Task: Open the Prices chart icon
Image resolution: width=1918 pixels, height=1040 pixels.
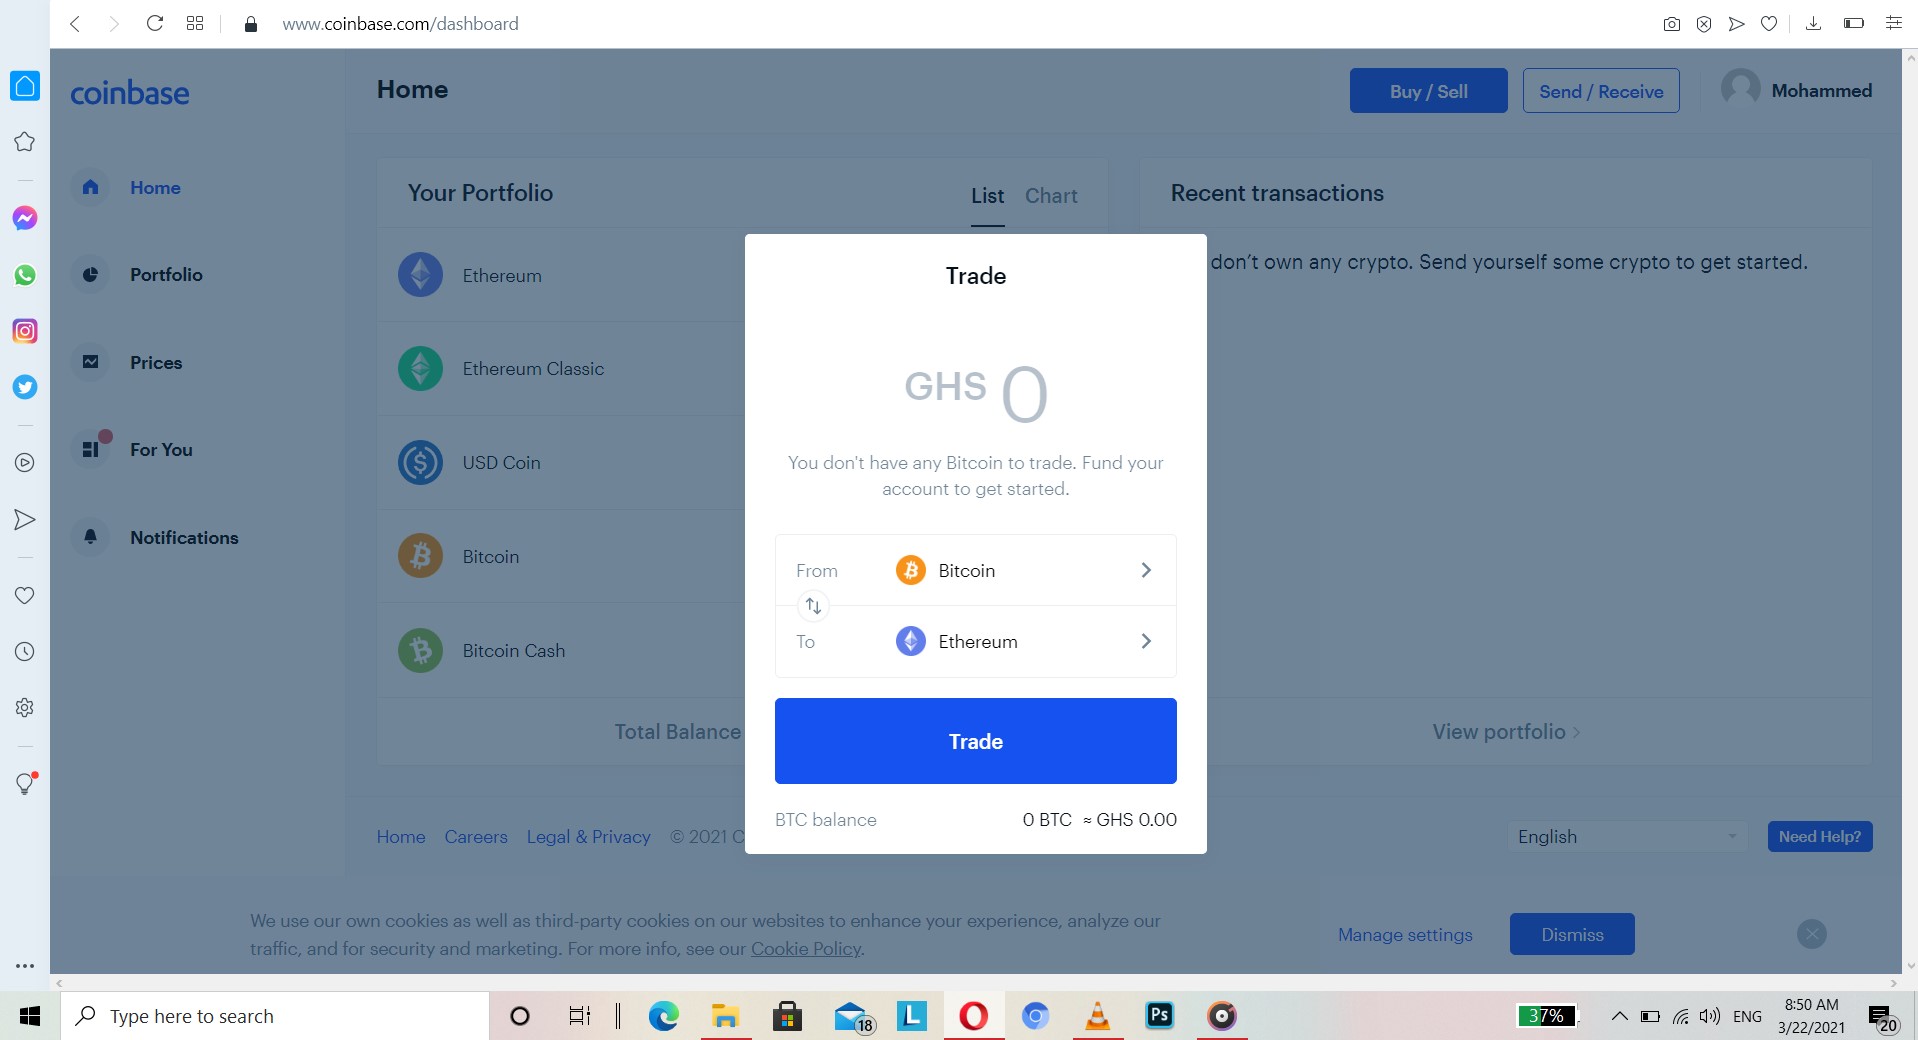Action: coord(90,362)
